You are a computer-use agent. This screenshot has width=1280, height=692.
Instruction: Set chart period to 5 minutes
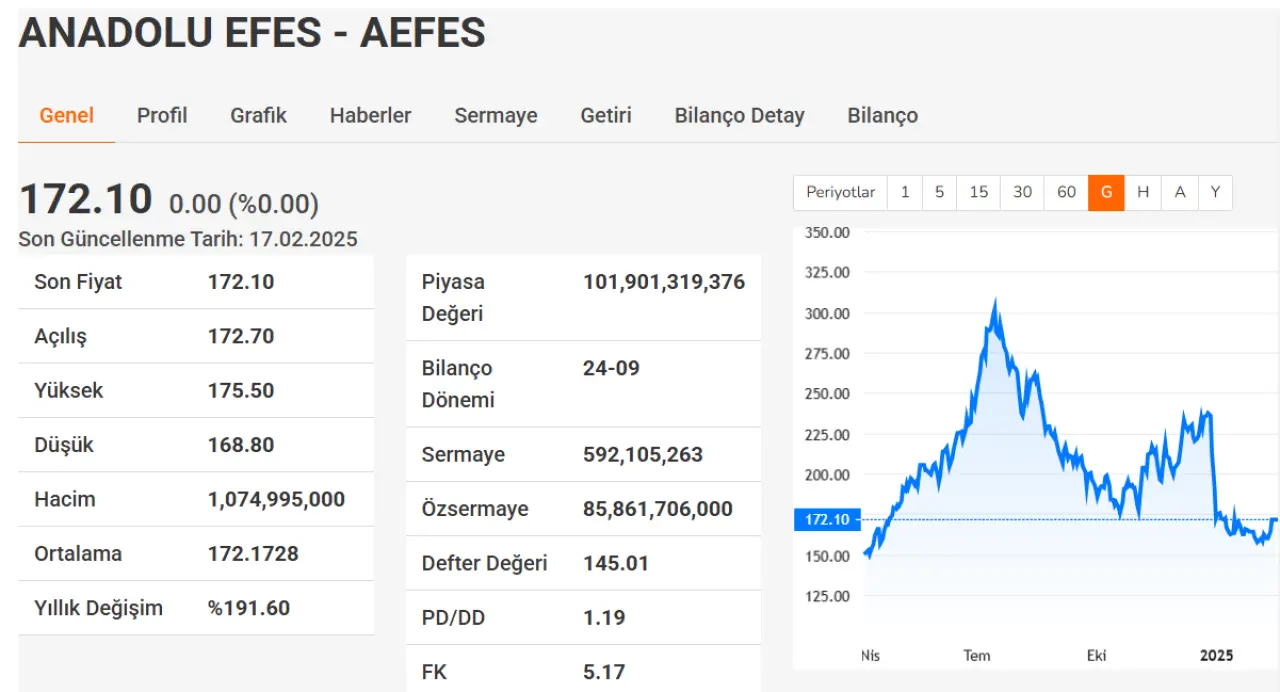[939, 192]
